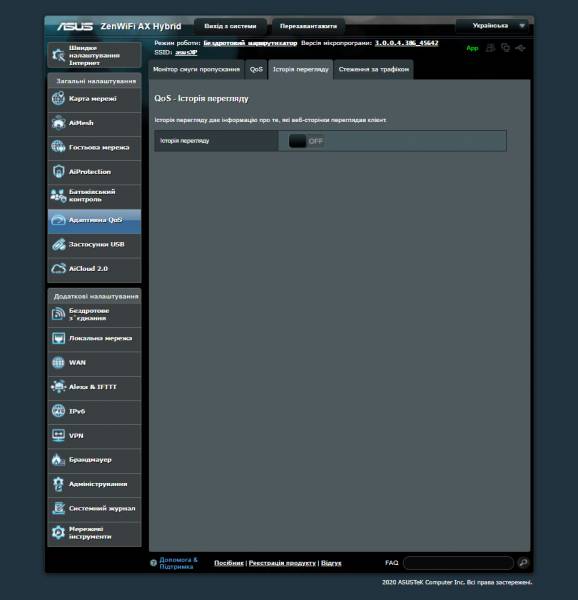Screen dimensions: 578x600
Task: Click Вихід з системи logout button
Action: pyautogui.click(x=230, y=26)
